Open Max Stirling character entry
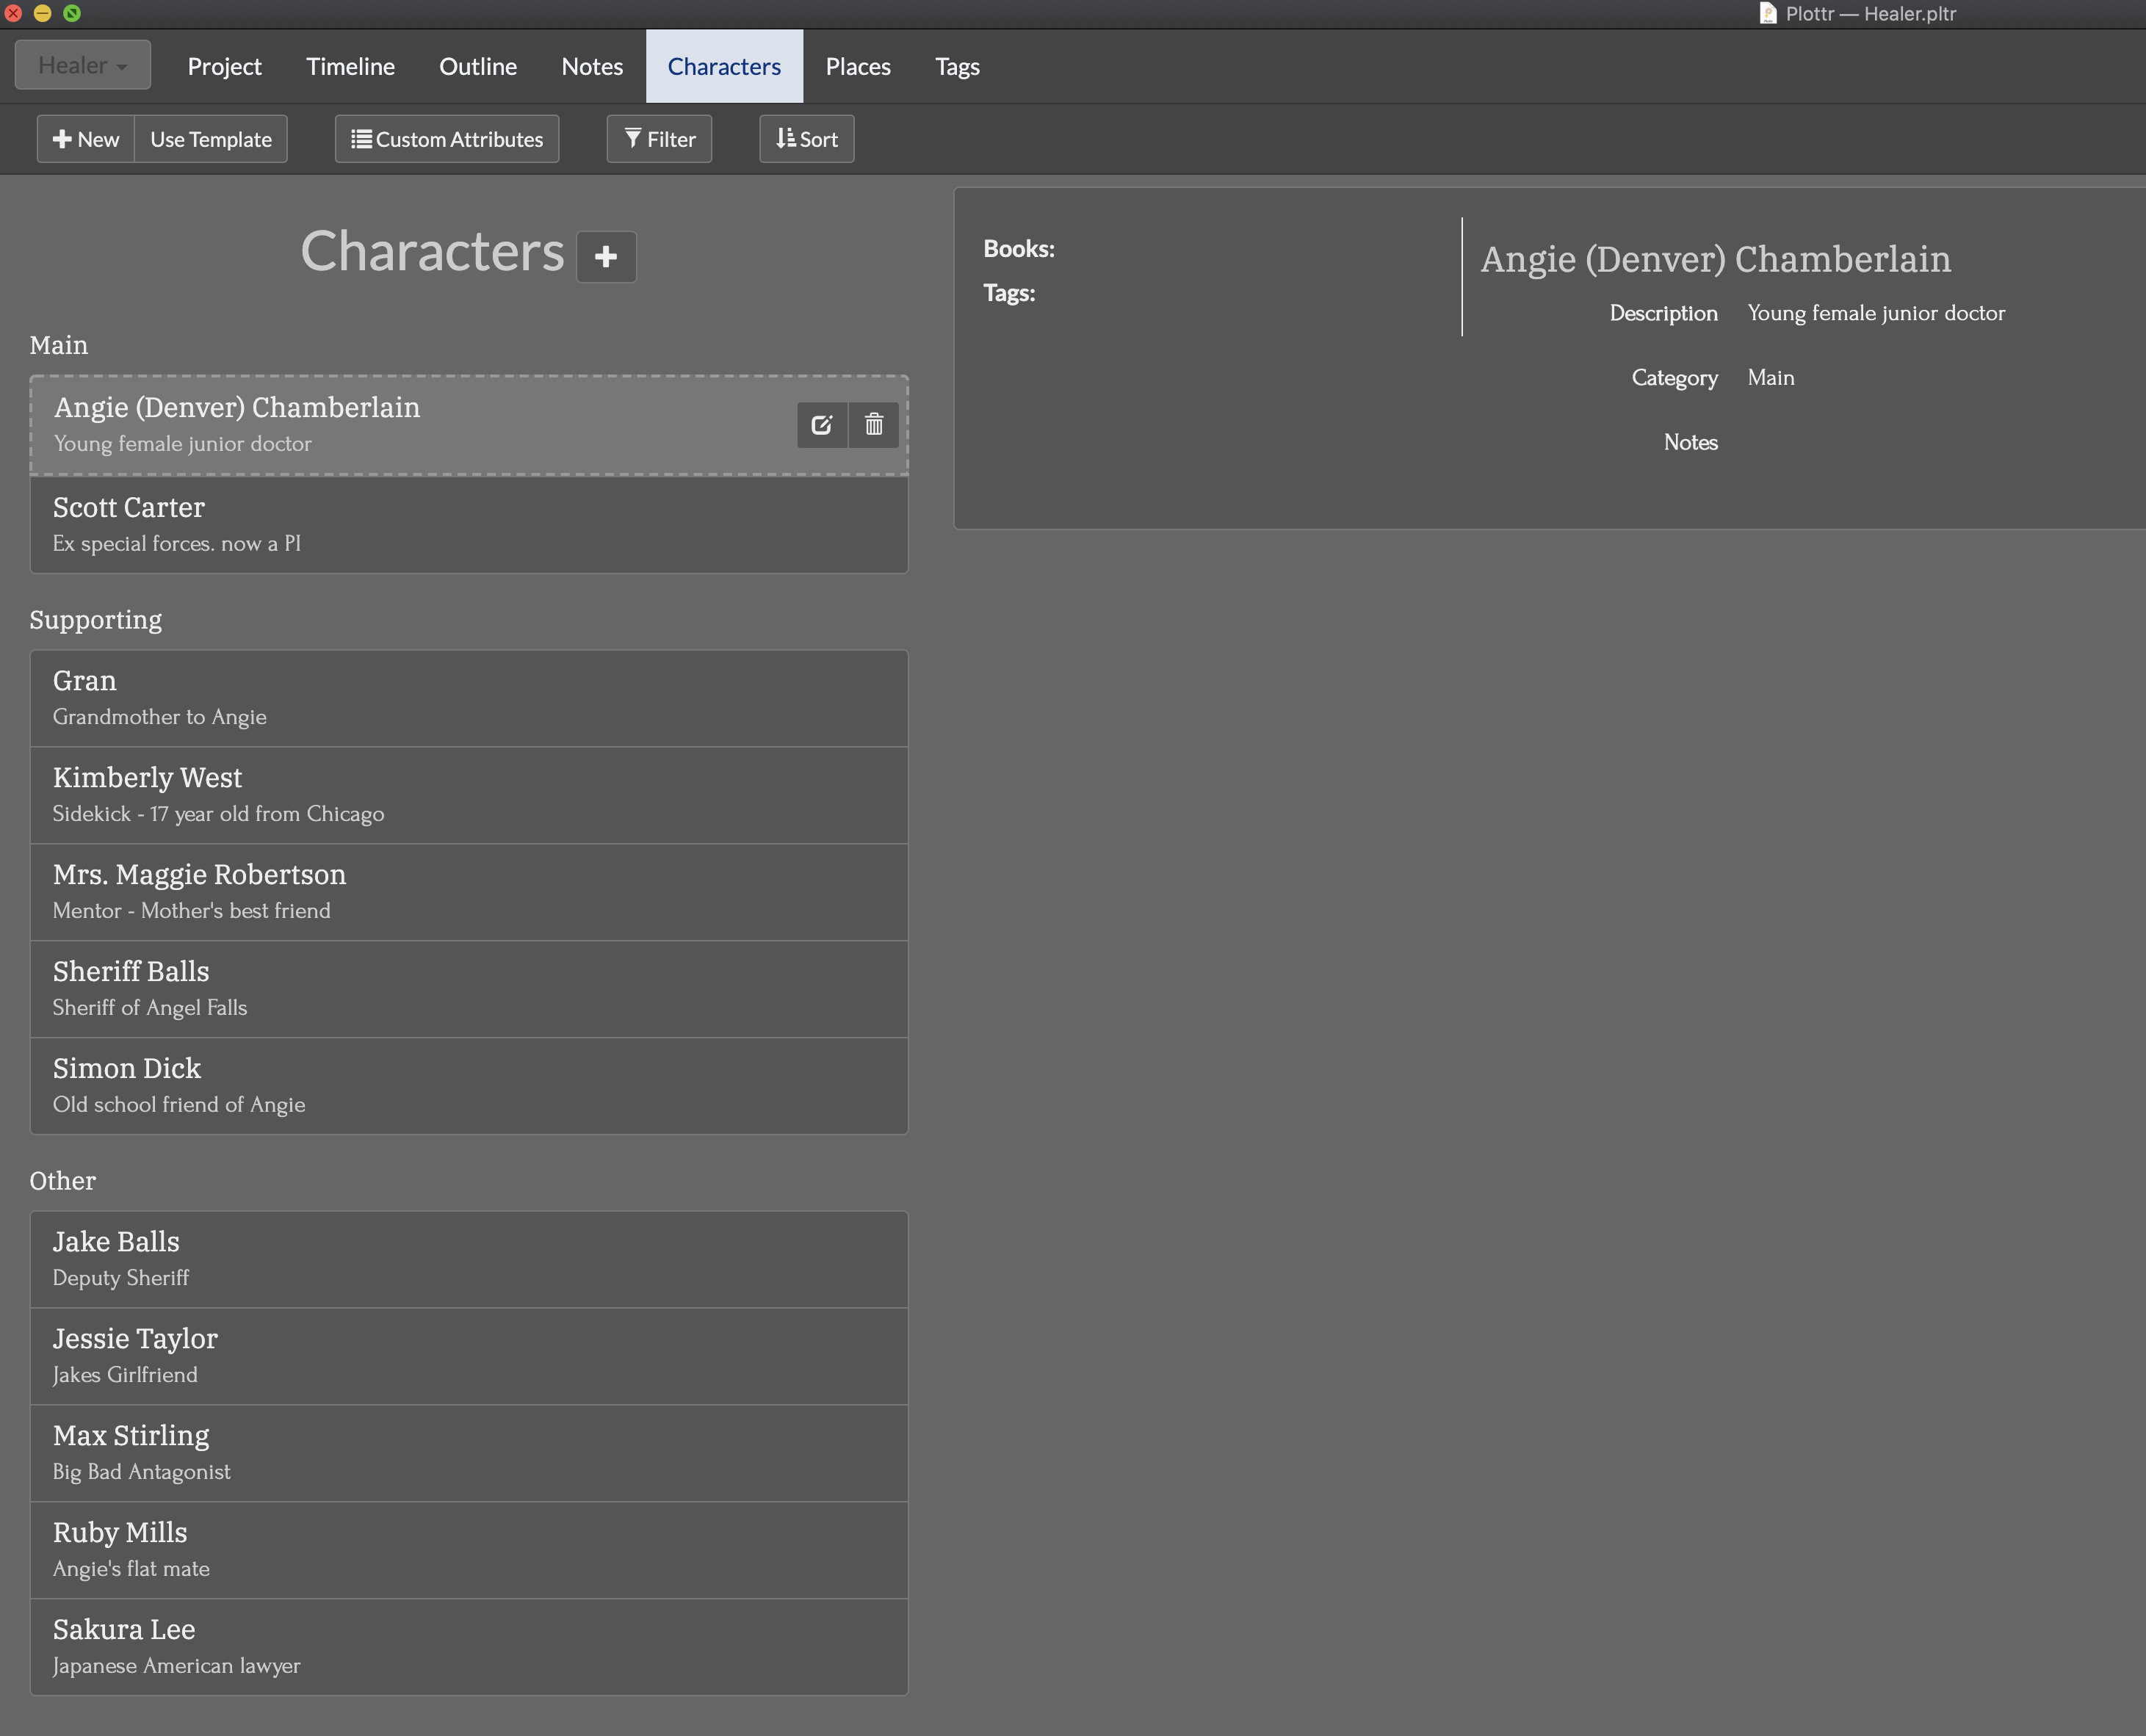 tap(468, 1452)
